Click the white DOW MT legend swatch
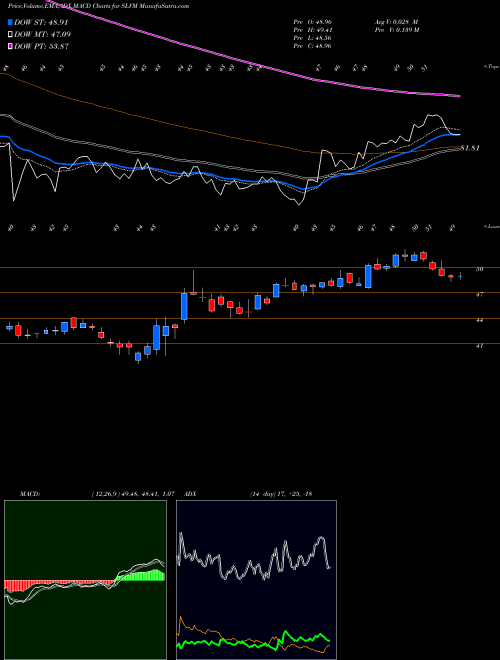 [11, 35]
